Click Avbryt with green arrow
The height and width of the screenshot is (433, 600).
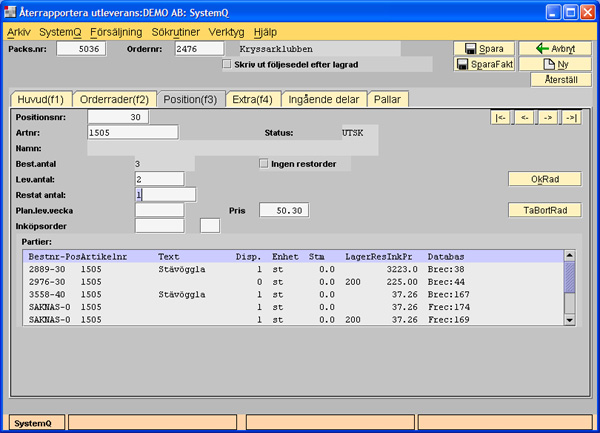(555, 49)
